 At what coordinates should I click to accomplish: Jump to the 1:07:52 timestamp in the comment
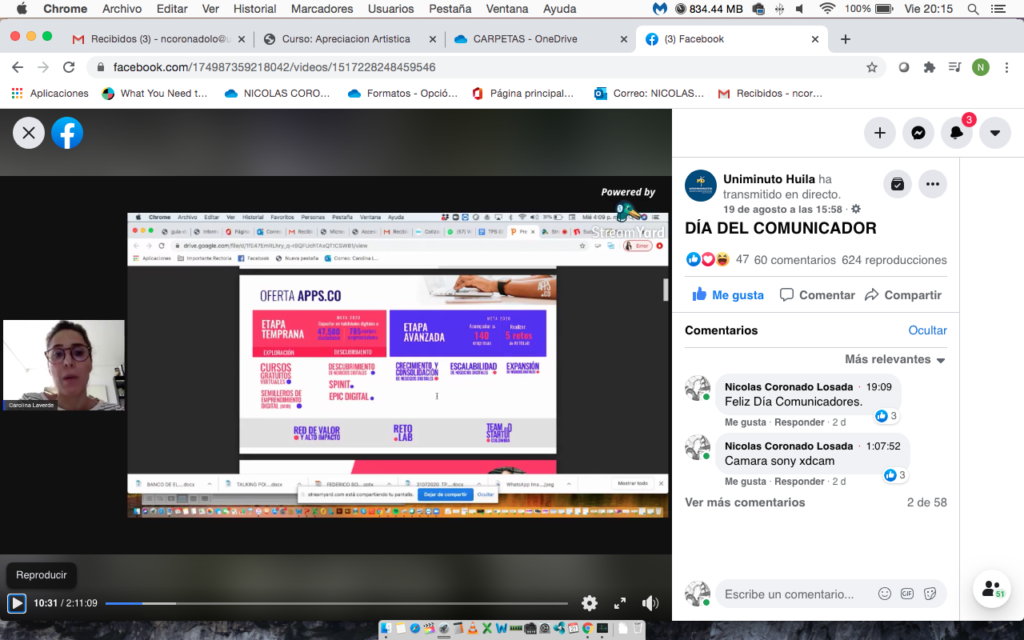tap(883, 446)
